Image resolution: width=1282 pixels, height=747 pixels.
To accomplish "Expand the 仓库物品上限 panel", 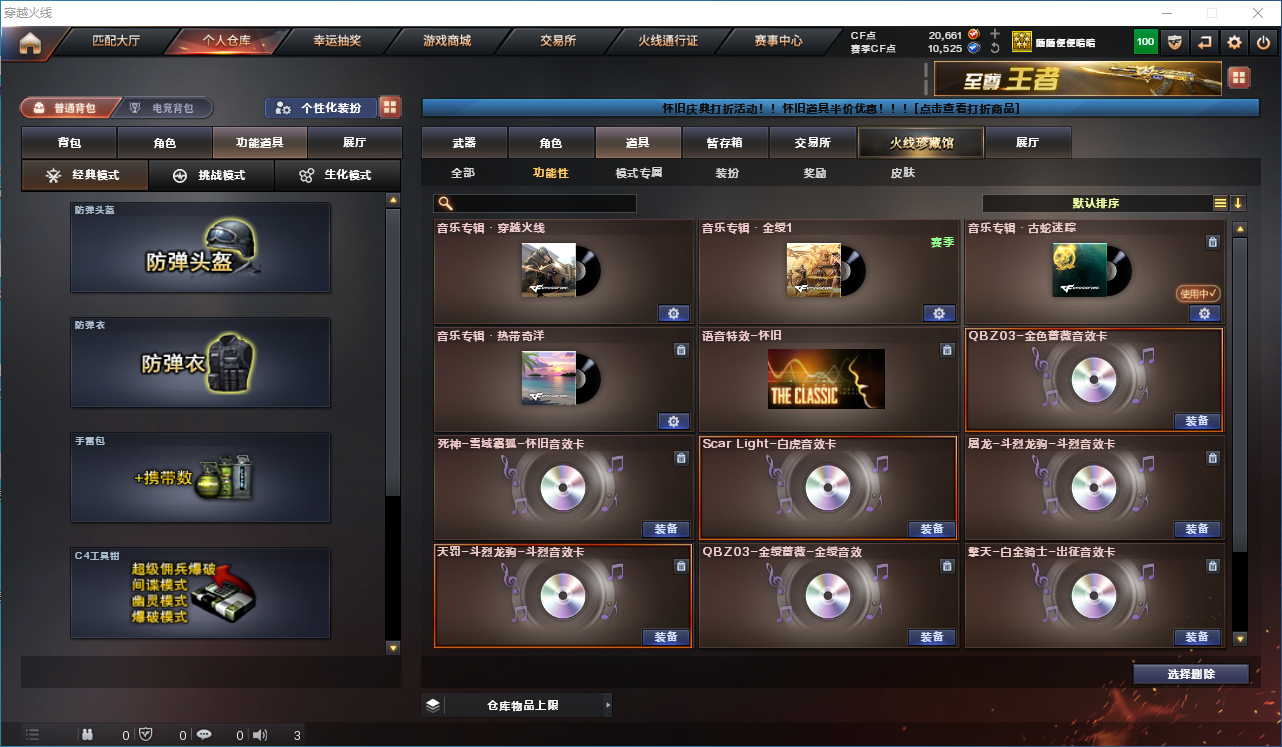I will 517,705.
